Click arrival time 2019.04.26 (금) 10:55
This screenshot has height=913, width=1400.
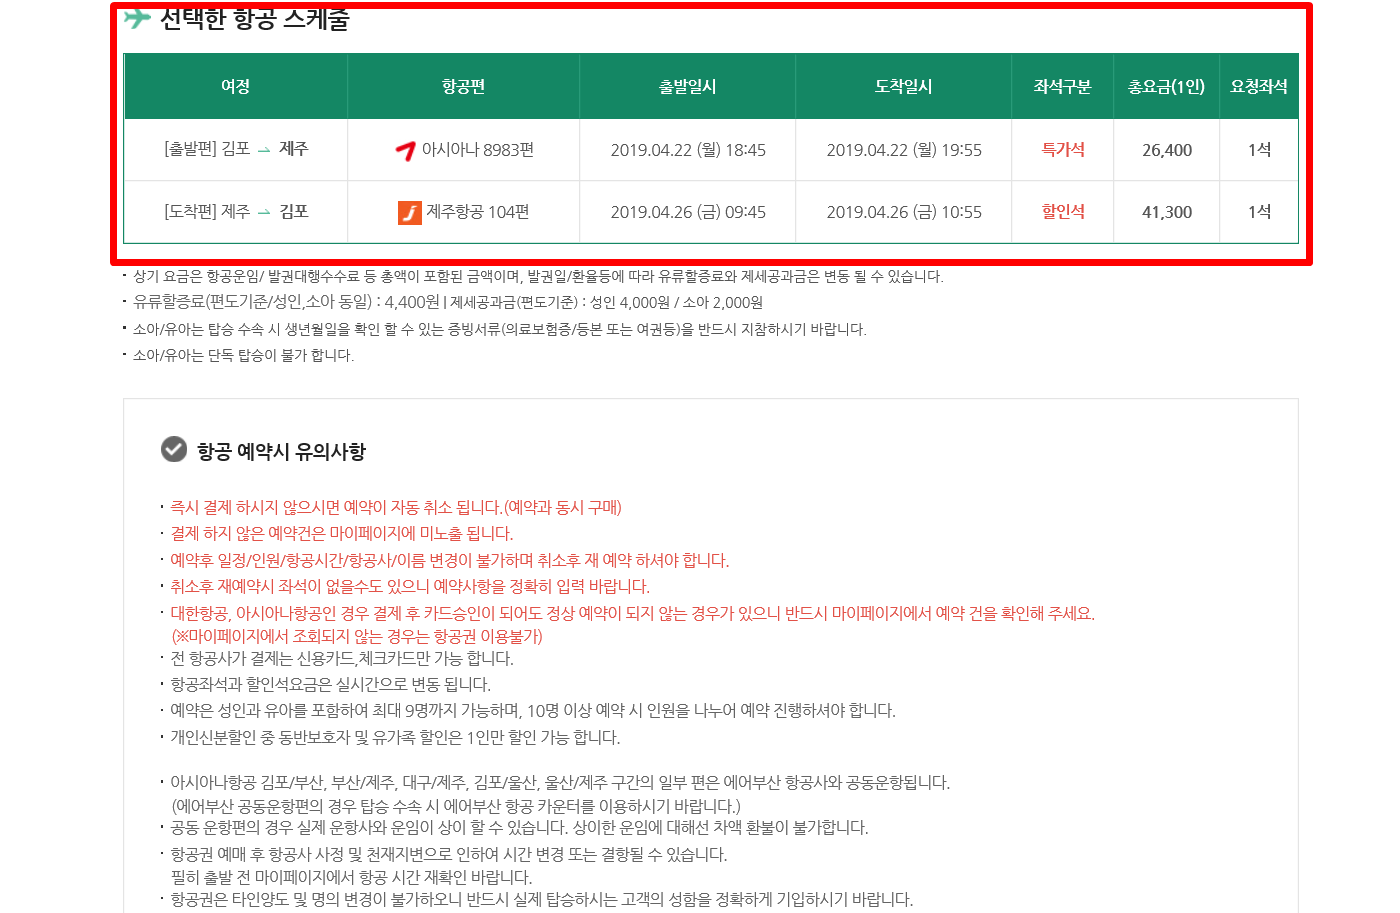tap(904, 212)
